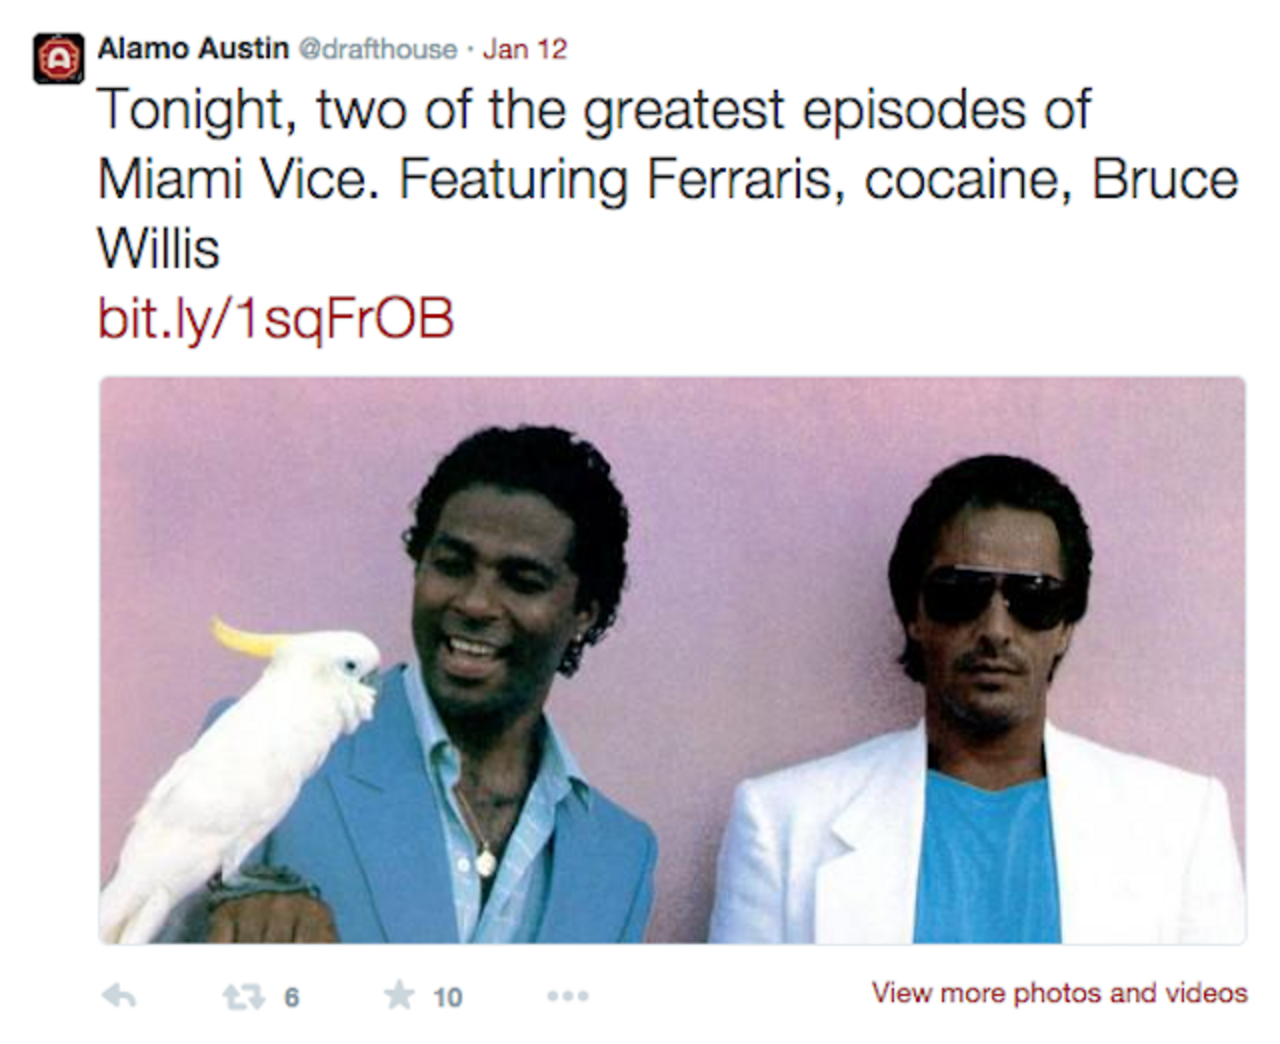Select the tweet text to expand it
This screenshot has width=1280, height=1044.
click(600, 180)
